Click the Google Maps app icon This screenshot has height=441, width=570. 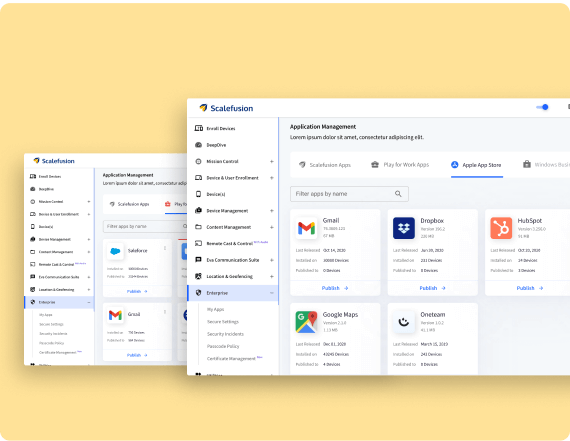(306, 322)
